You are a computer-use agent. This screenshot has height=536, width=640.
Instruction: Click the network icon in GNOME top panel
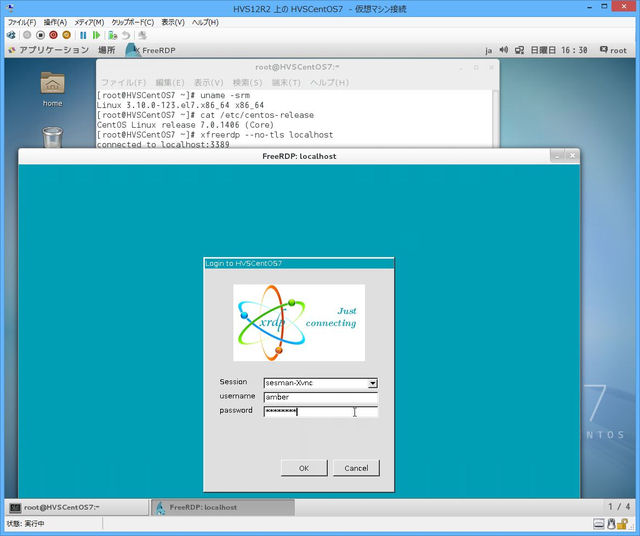(x=520, y=49)
